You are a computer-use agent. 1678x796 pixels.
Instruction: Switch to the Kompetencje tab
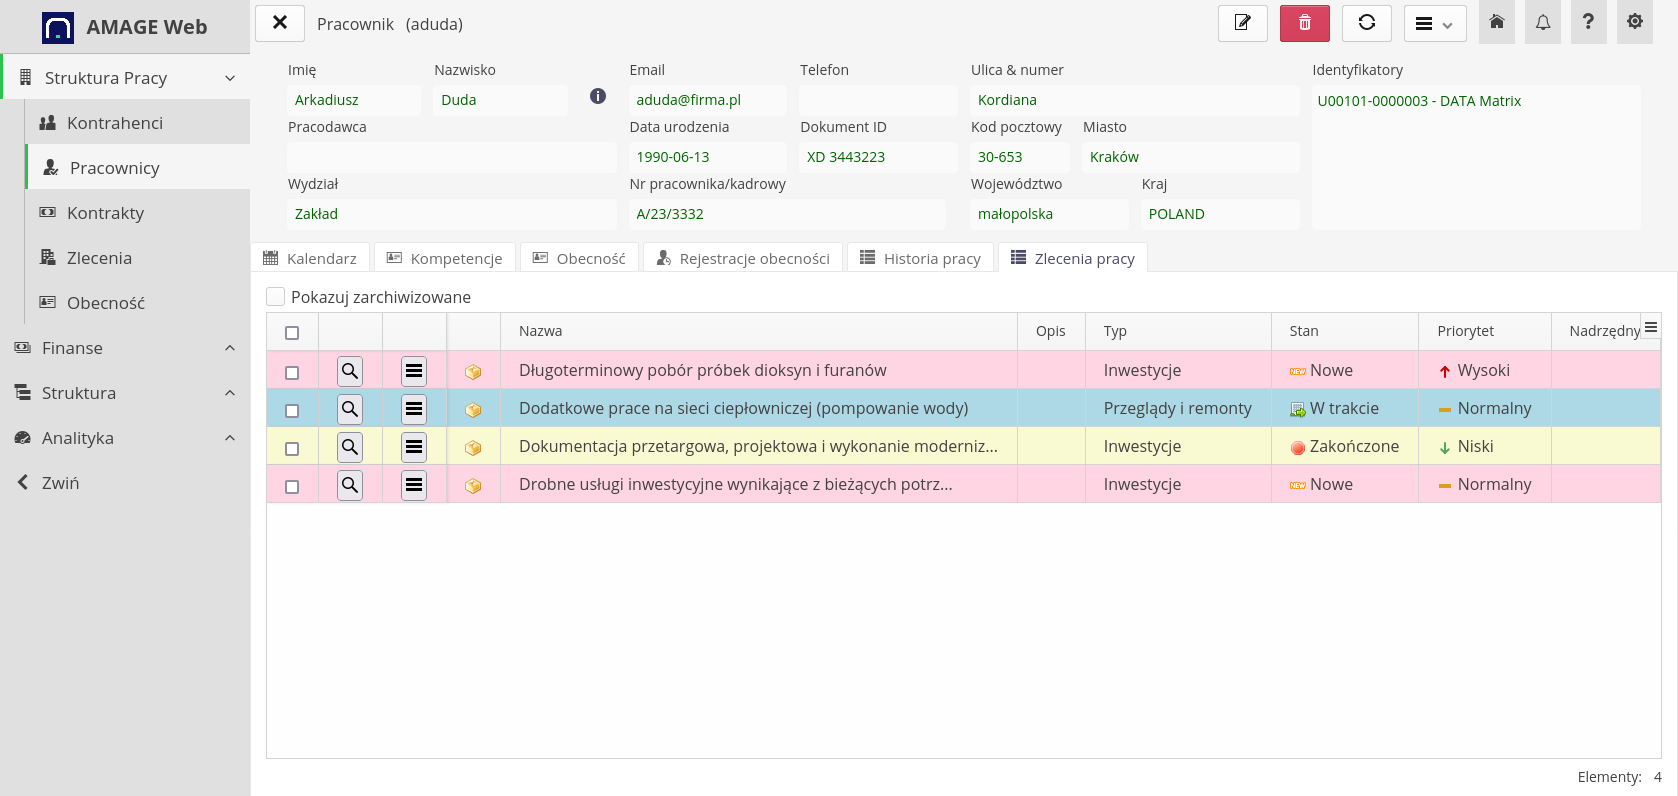pos(445,258)
